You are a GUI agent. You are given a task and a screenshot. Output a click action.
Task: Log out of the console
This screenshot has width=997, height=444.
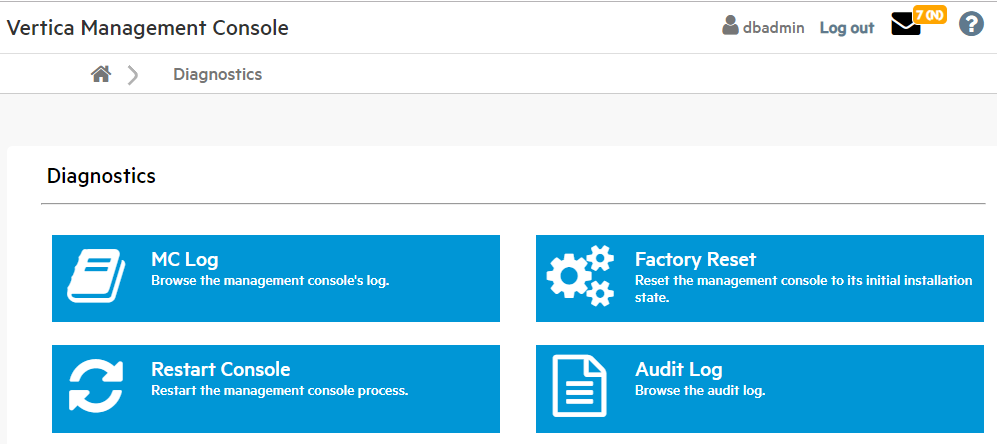point(847,28)
